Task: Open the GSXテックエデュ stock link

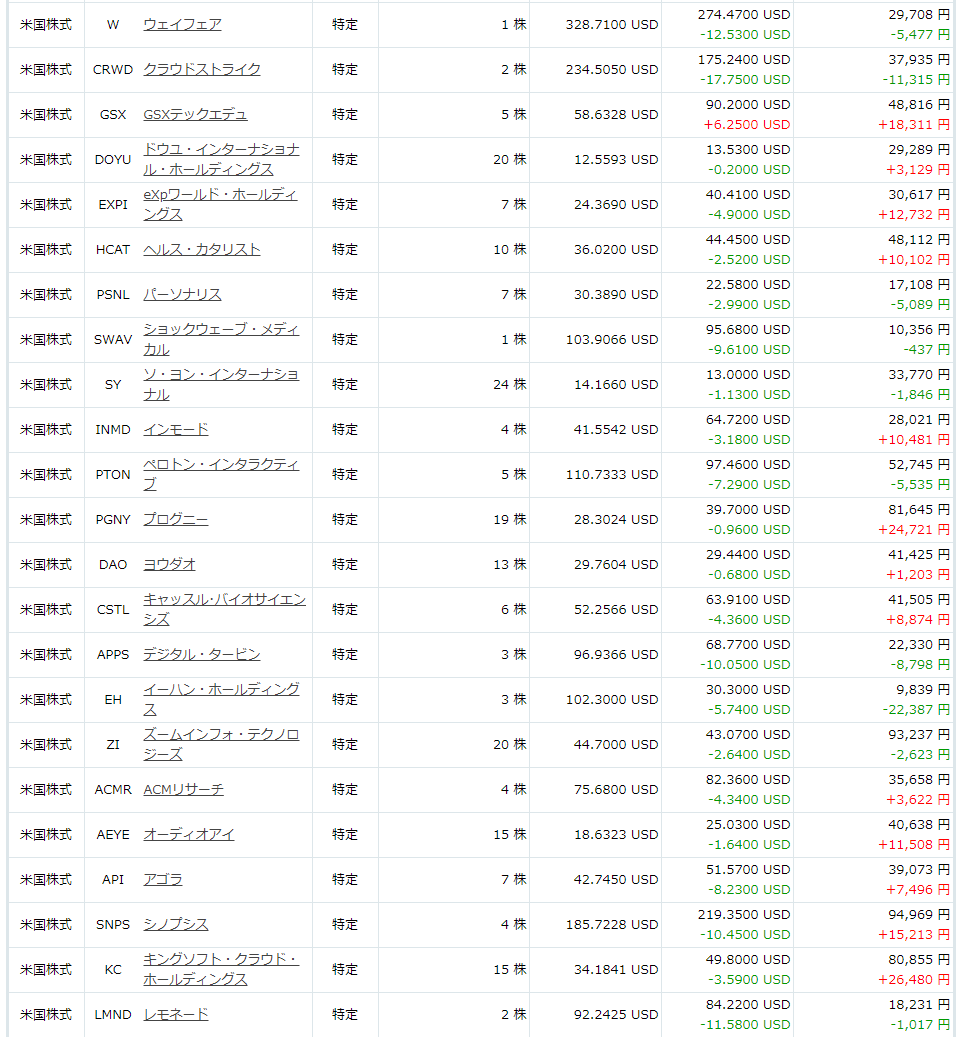Action: coord(195,114)
